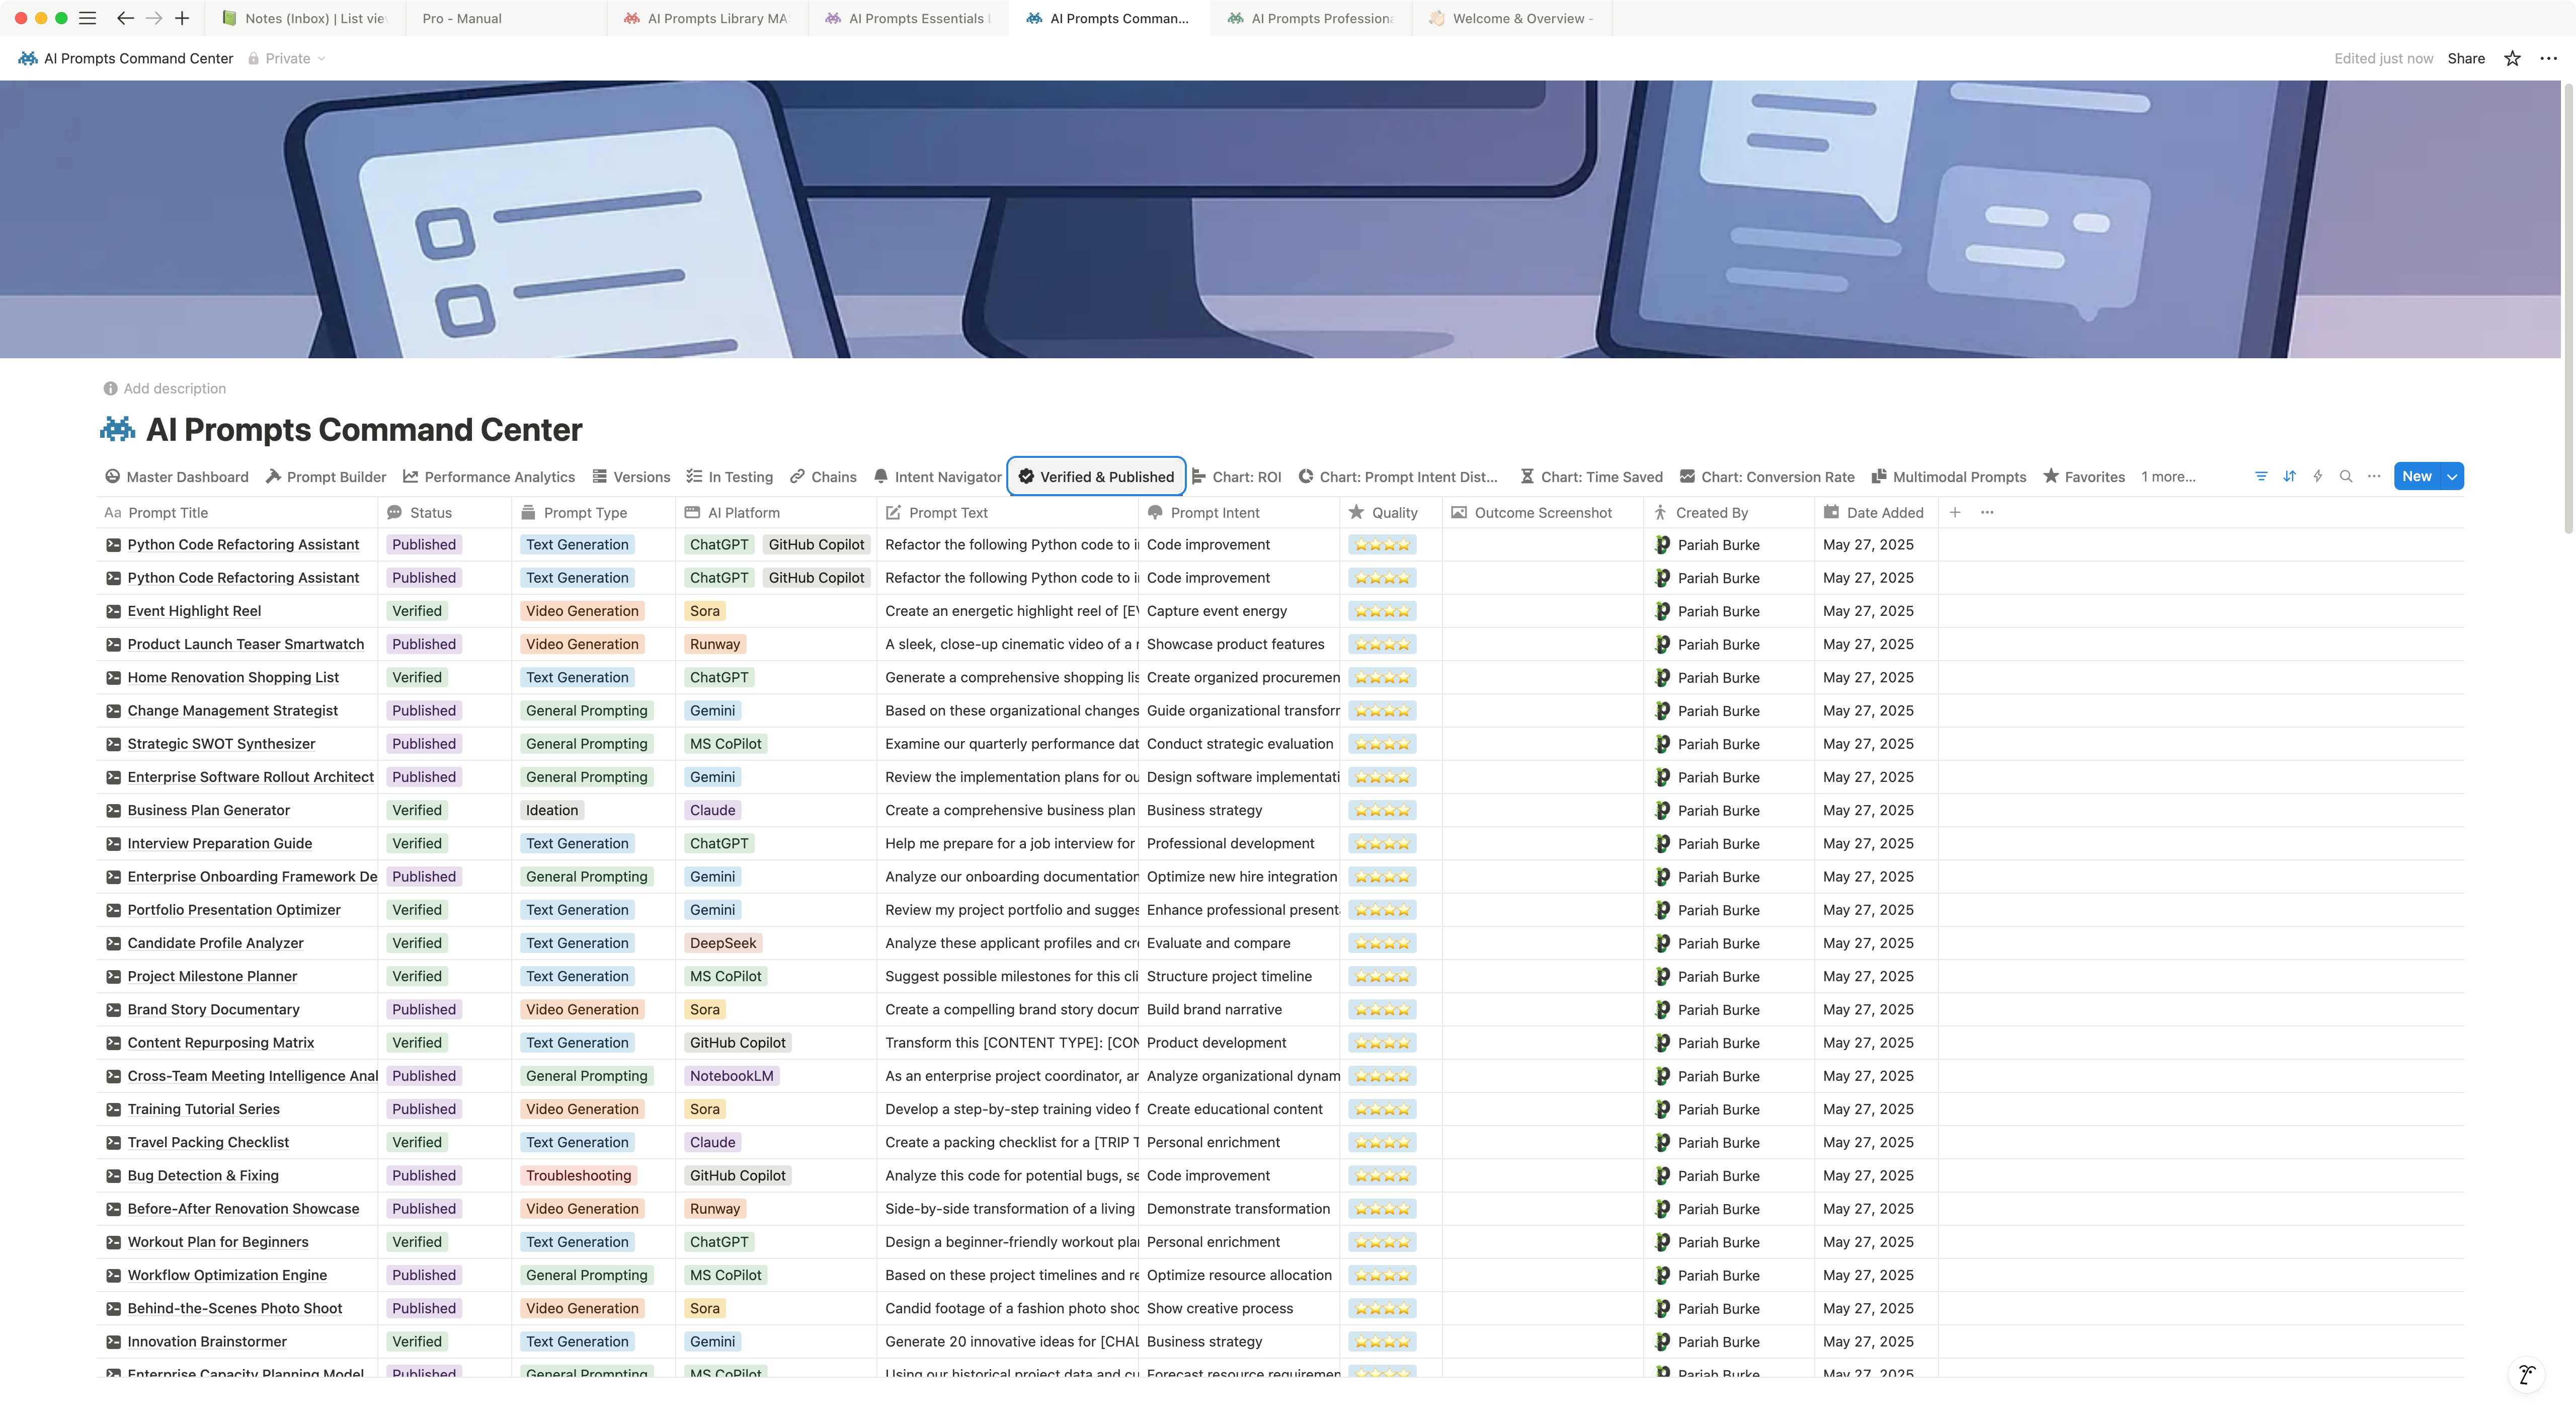
Task: Open the Prompt Intent column header menu
Action: [1238, 512]
